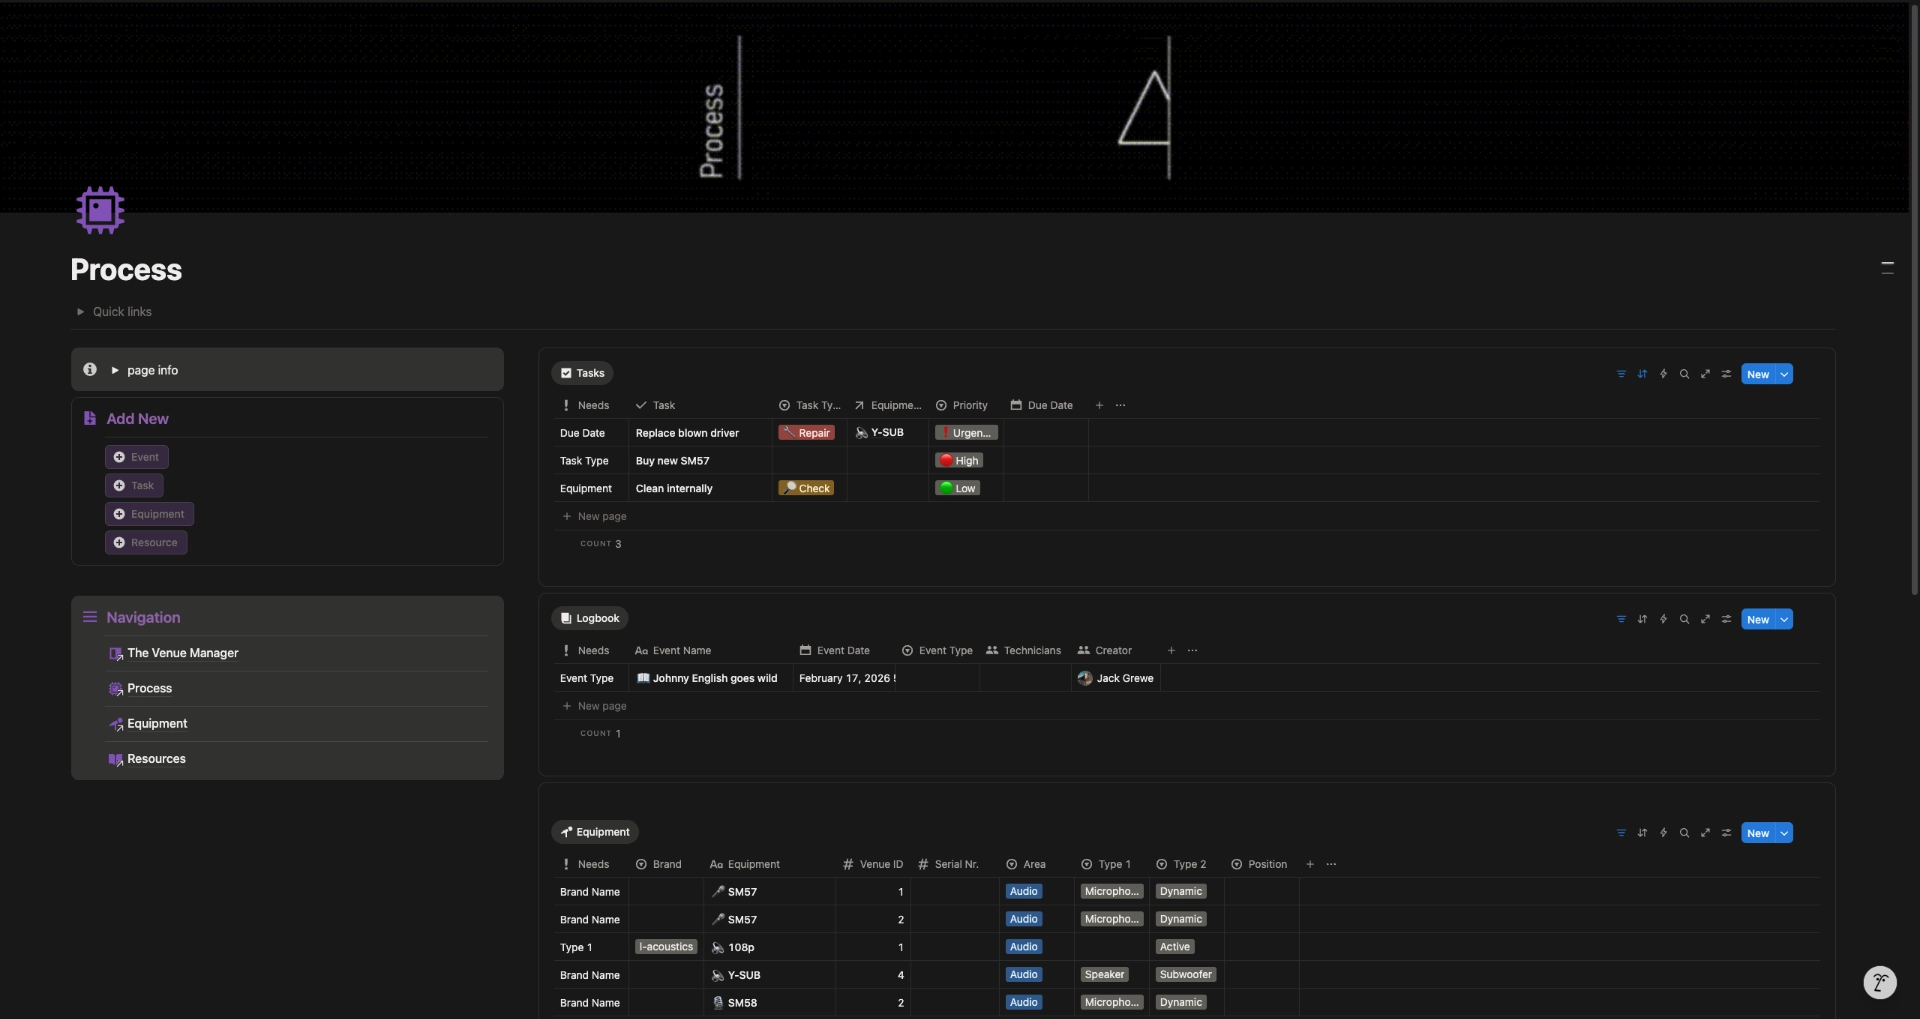Open filter options for the Tasks database
The height and width of the screenshot is (1019, 1920).
point(1621,373)
